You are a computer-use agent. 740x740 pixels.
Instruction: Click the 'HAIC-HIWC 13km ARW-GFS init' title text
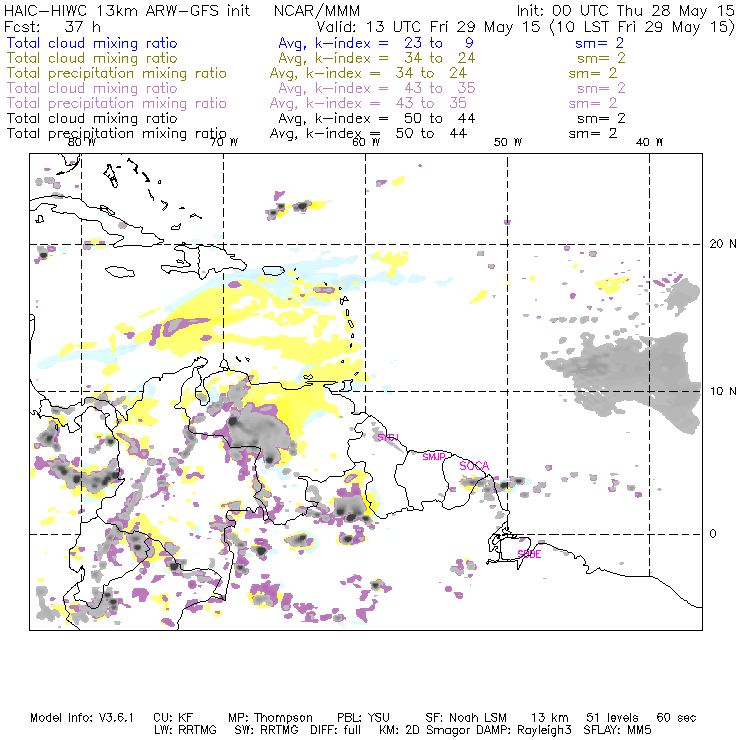pyautogui.click(x=127, y=10)
